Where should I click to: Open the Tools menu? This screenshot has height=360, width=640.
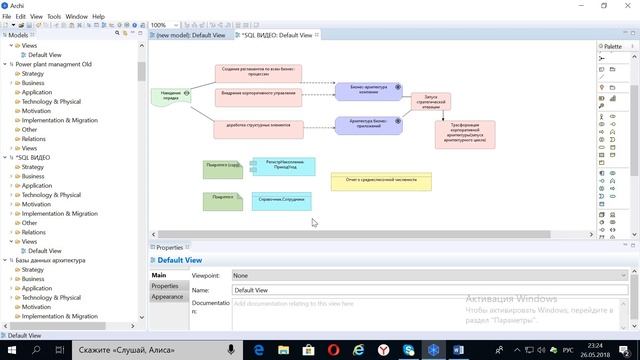[x=54, y=17]
